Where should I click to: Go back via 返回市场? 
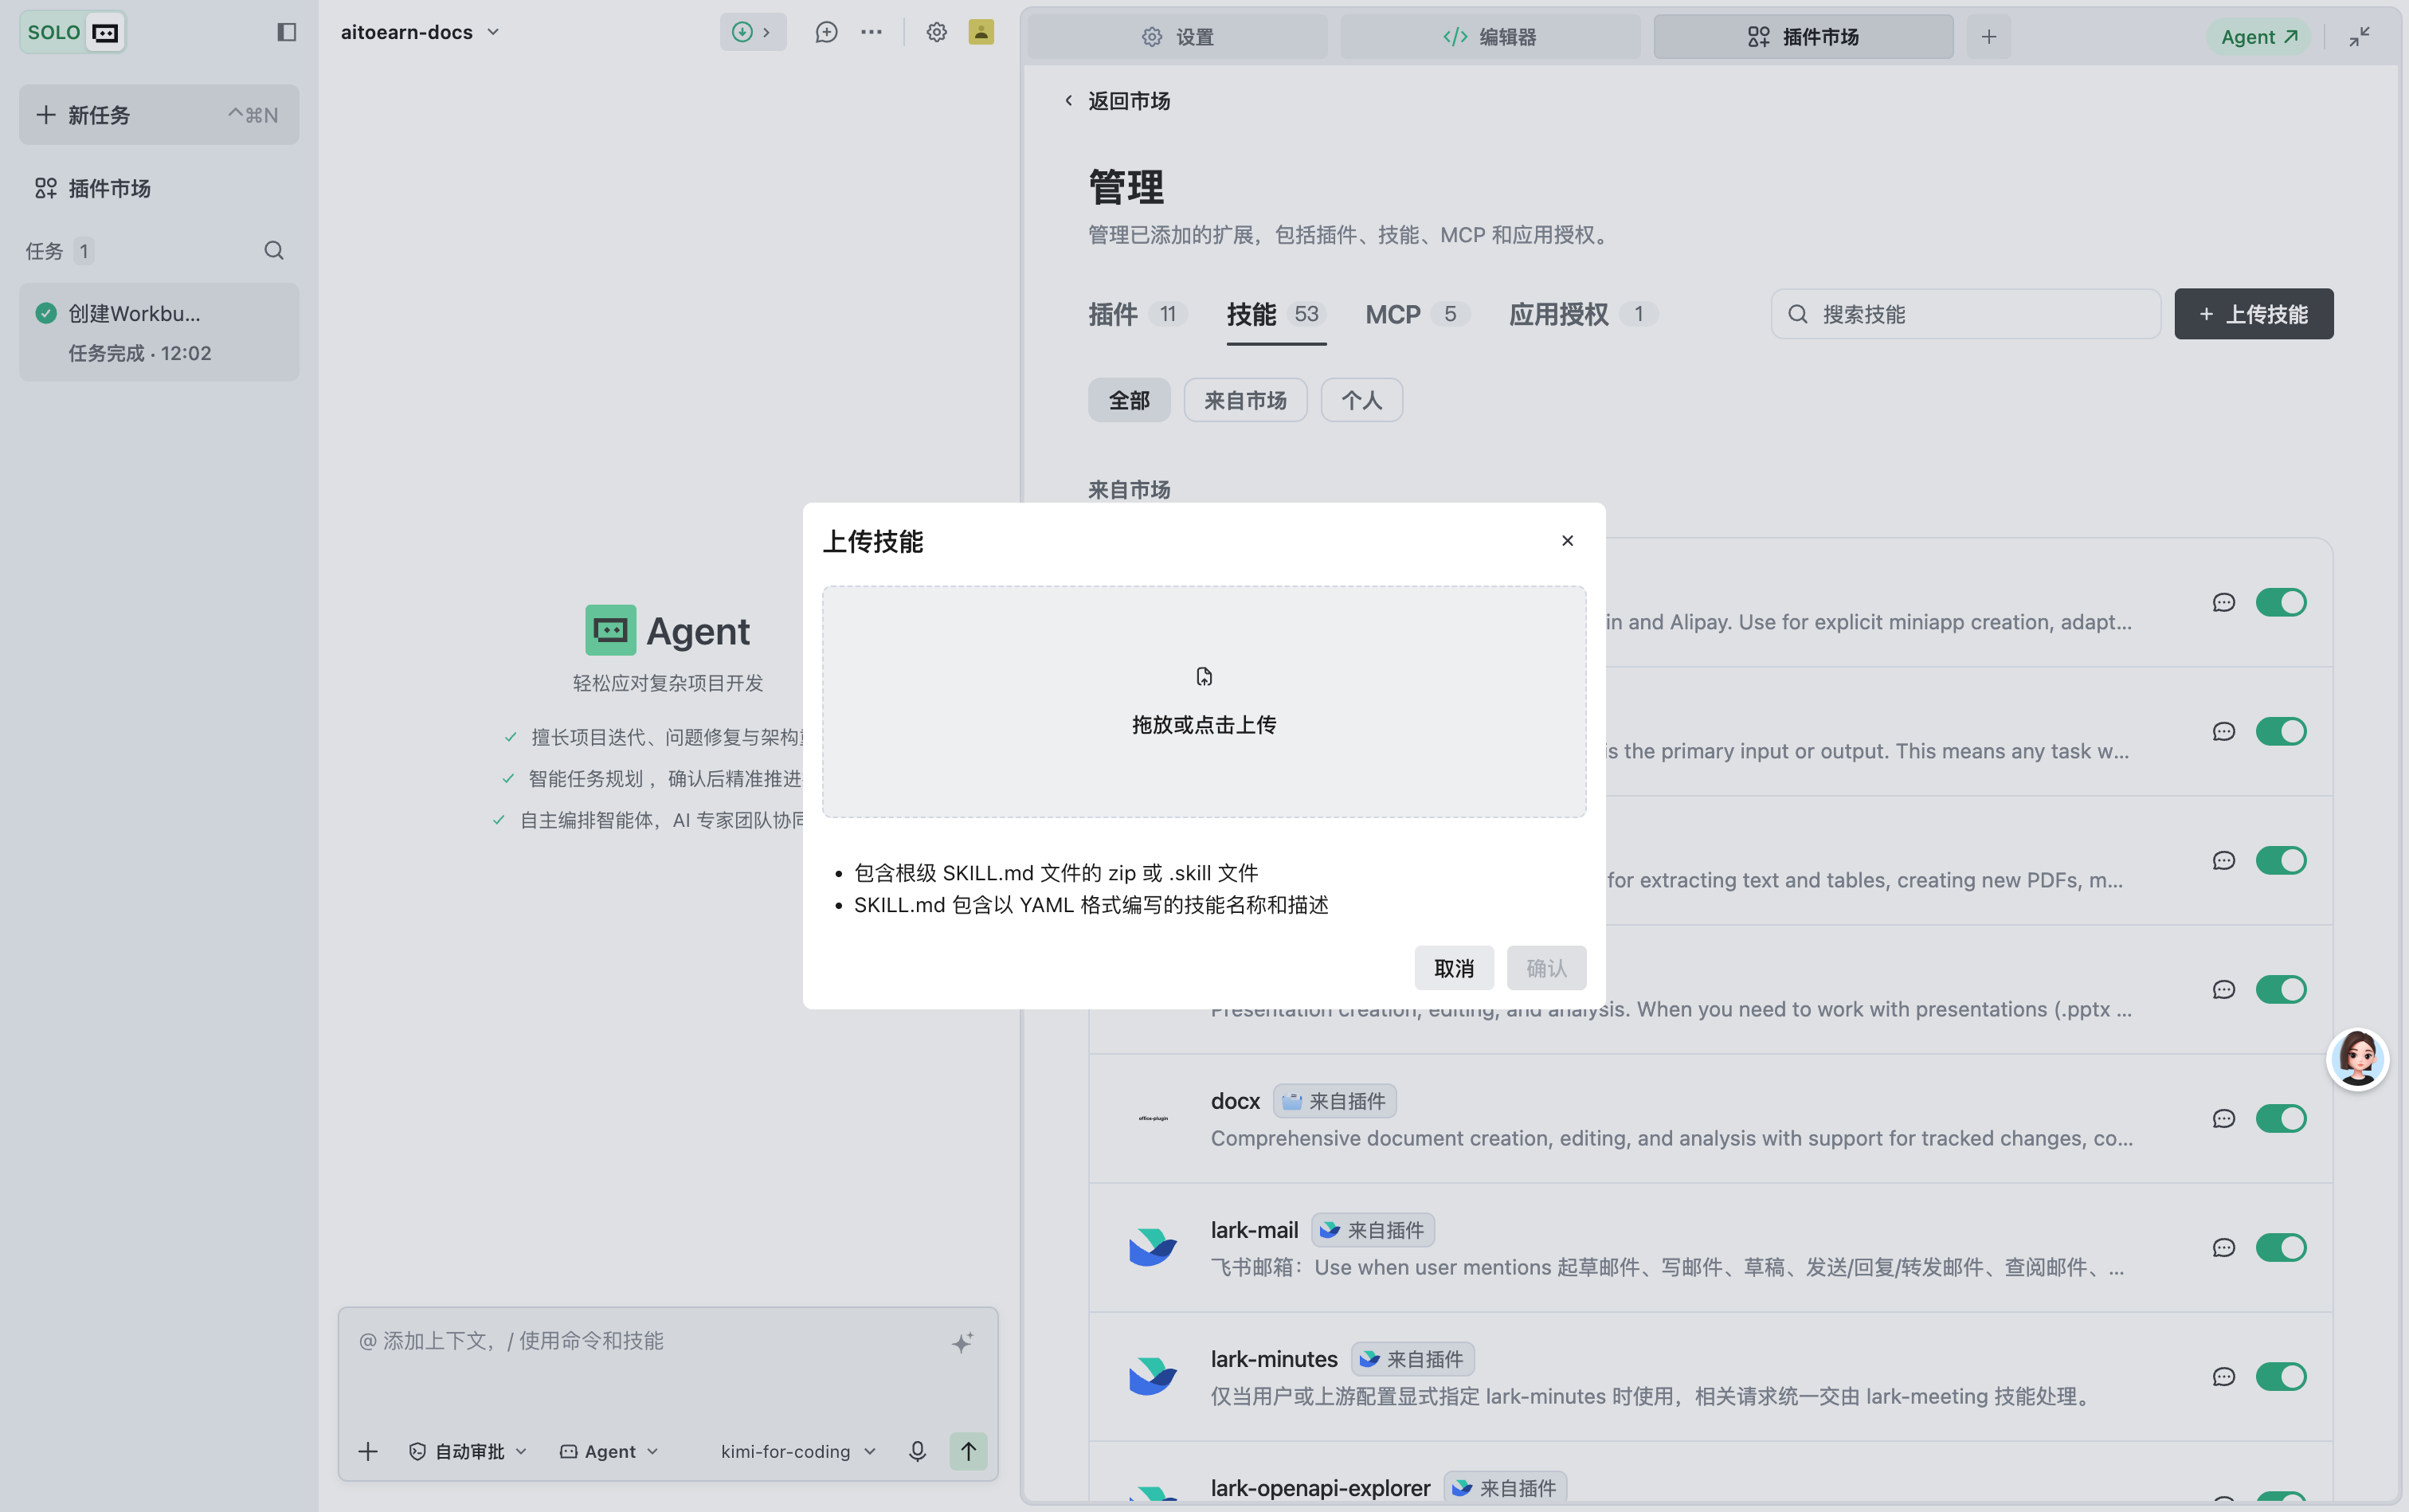[1116, 101]
